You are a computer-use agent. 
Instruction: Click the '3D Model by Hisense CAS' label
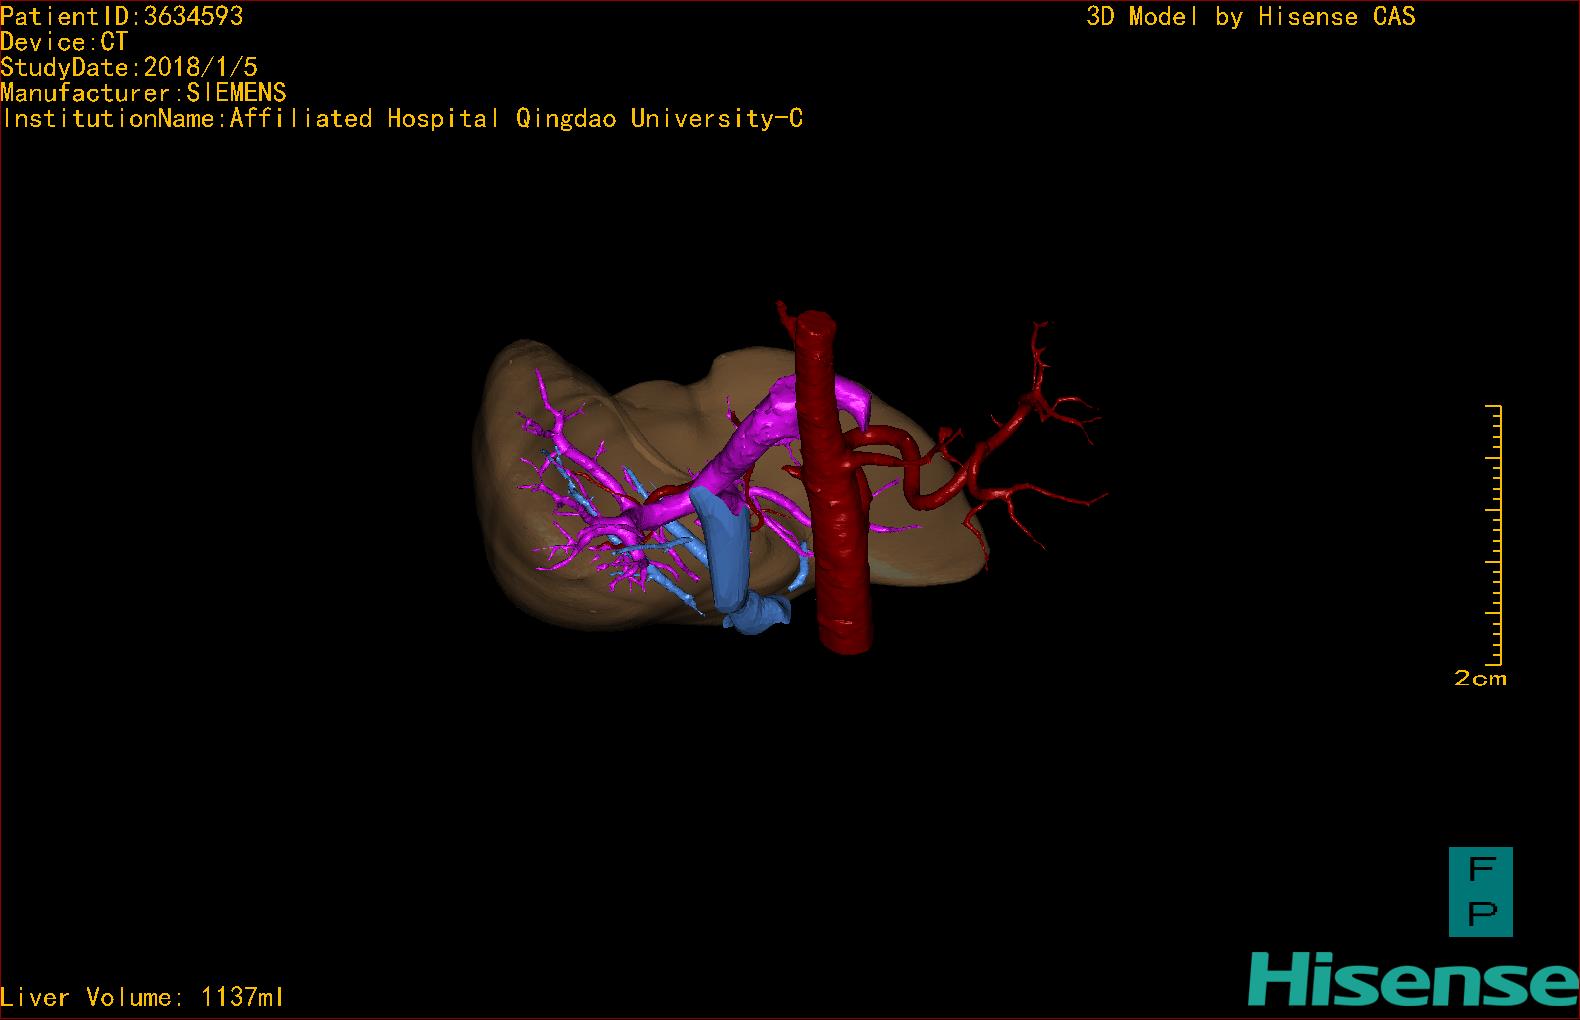point(1251,16)
